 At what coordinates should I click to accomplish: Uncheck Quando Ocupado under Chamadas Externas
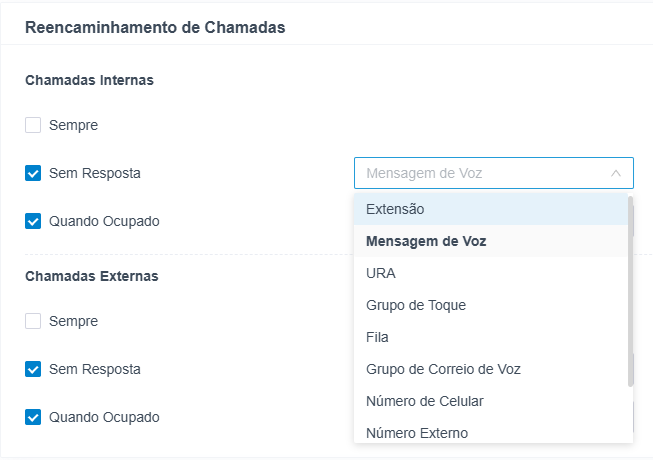click(33, 417)
